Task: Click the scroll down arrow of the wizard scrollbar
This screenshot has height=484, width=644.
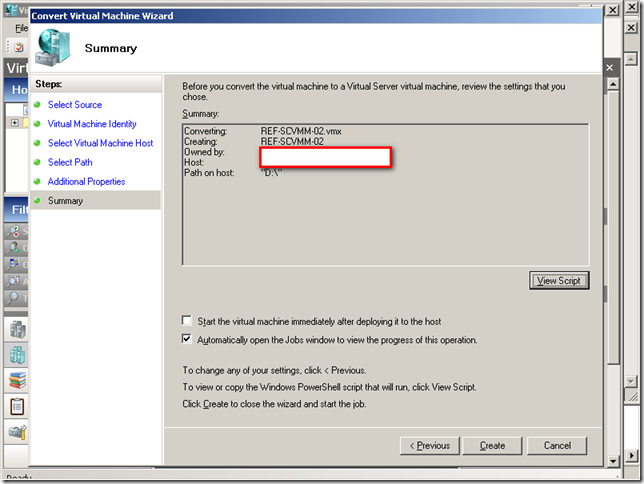Action: click(x=613, y=461)
